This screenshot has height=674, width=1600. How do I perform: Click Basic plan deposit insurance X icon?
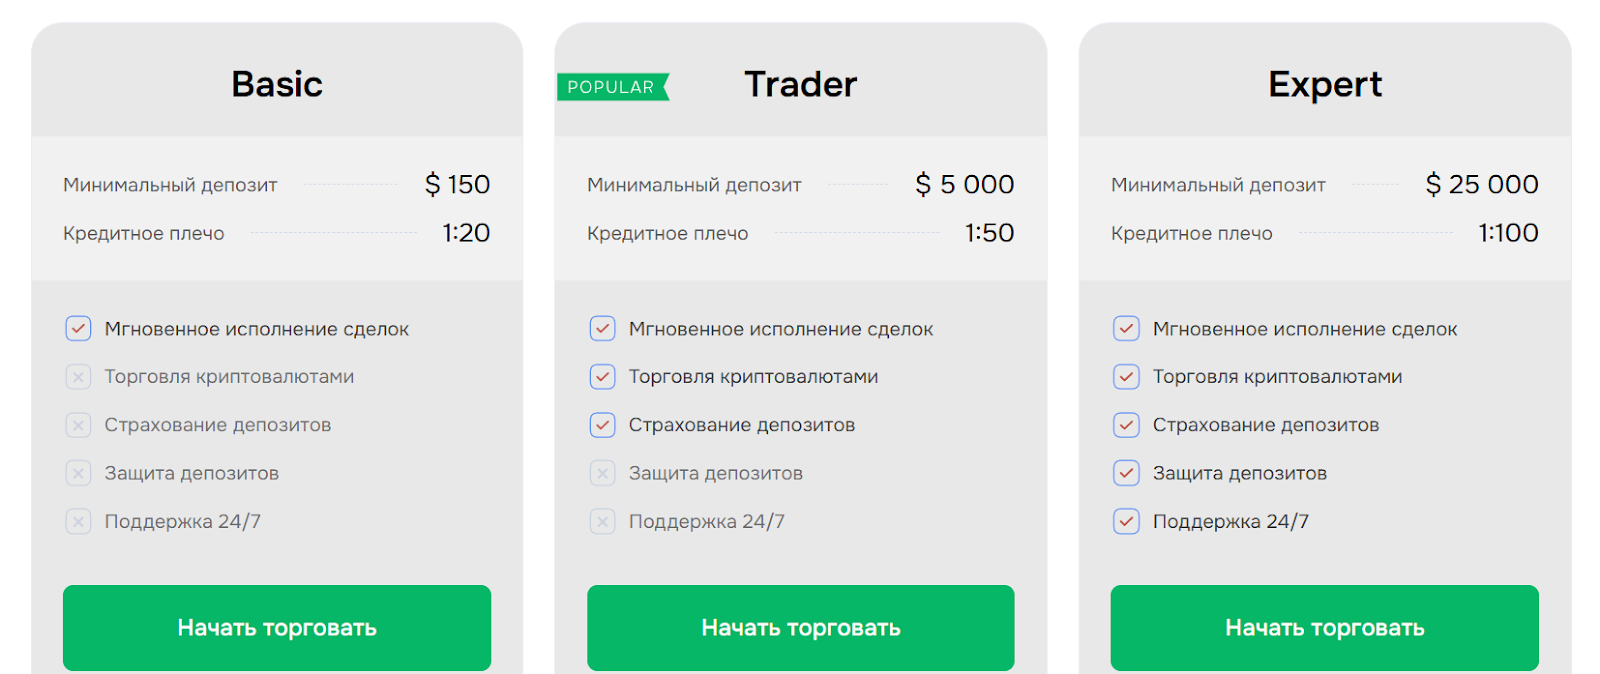pos(78,425)
